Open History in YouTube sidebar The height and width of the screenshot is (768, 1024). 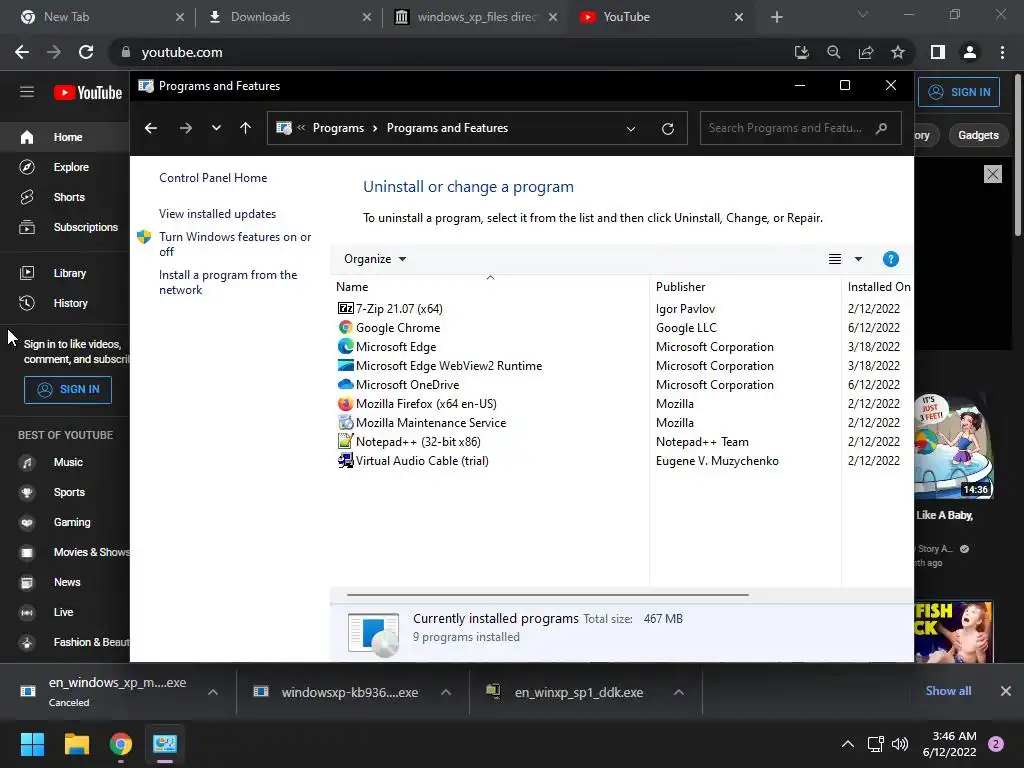65,303
